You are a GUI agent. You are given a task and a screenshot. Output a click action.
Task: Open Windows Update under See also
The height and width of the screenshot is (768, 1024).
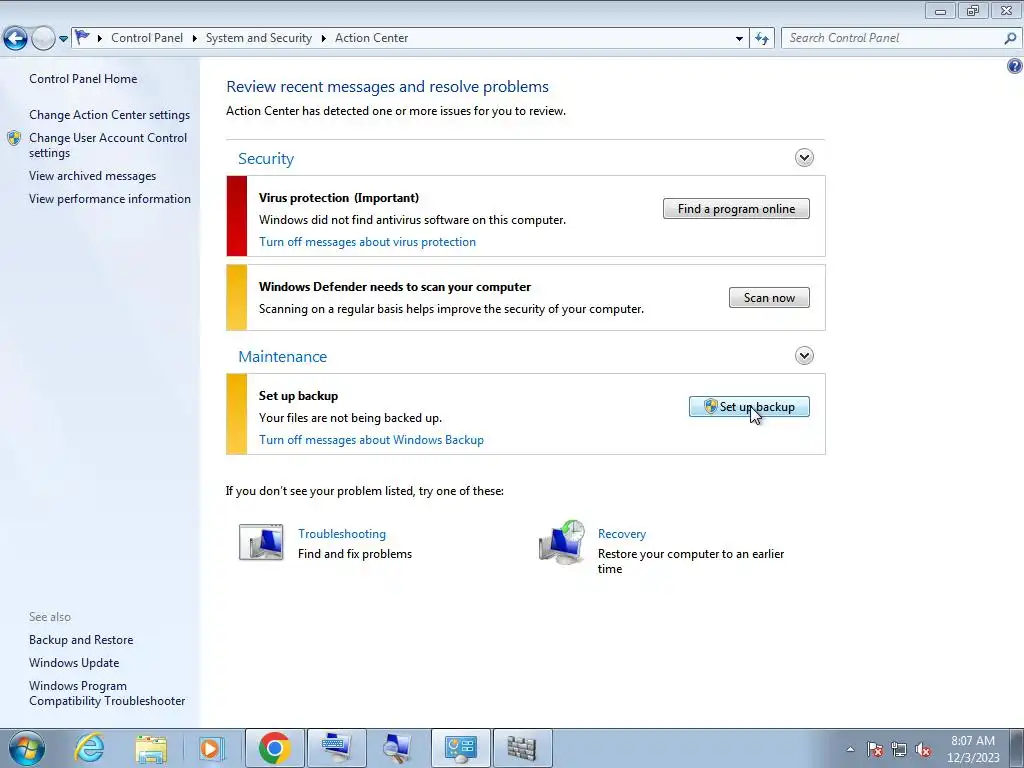[74, 663]
